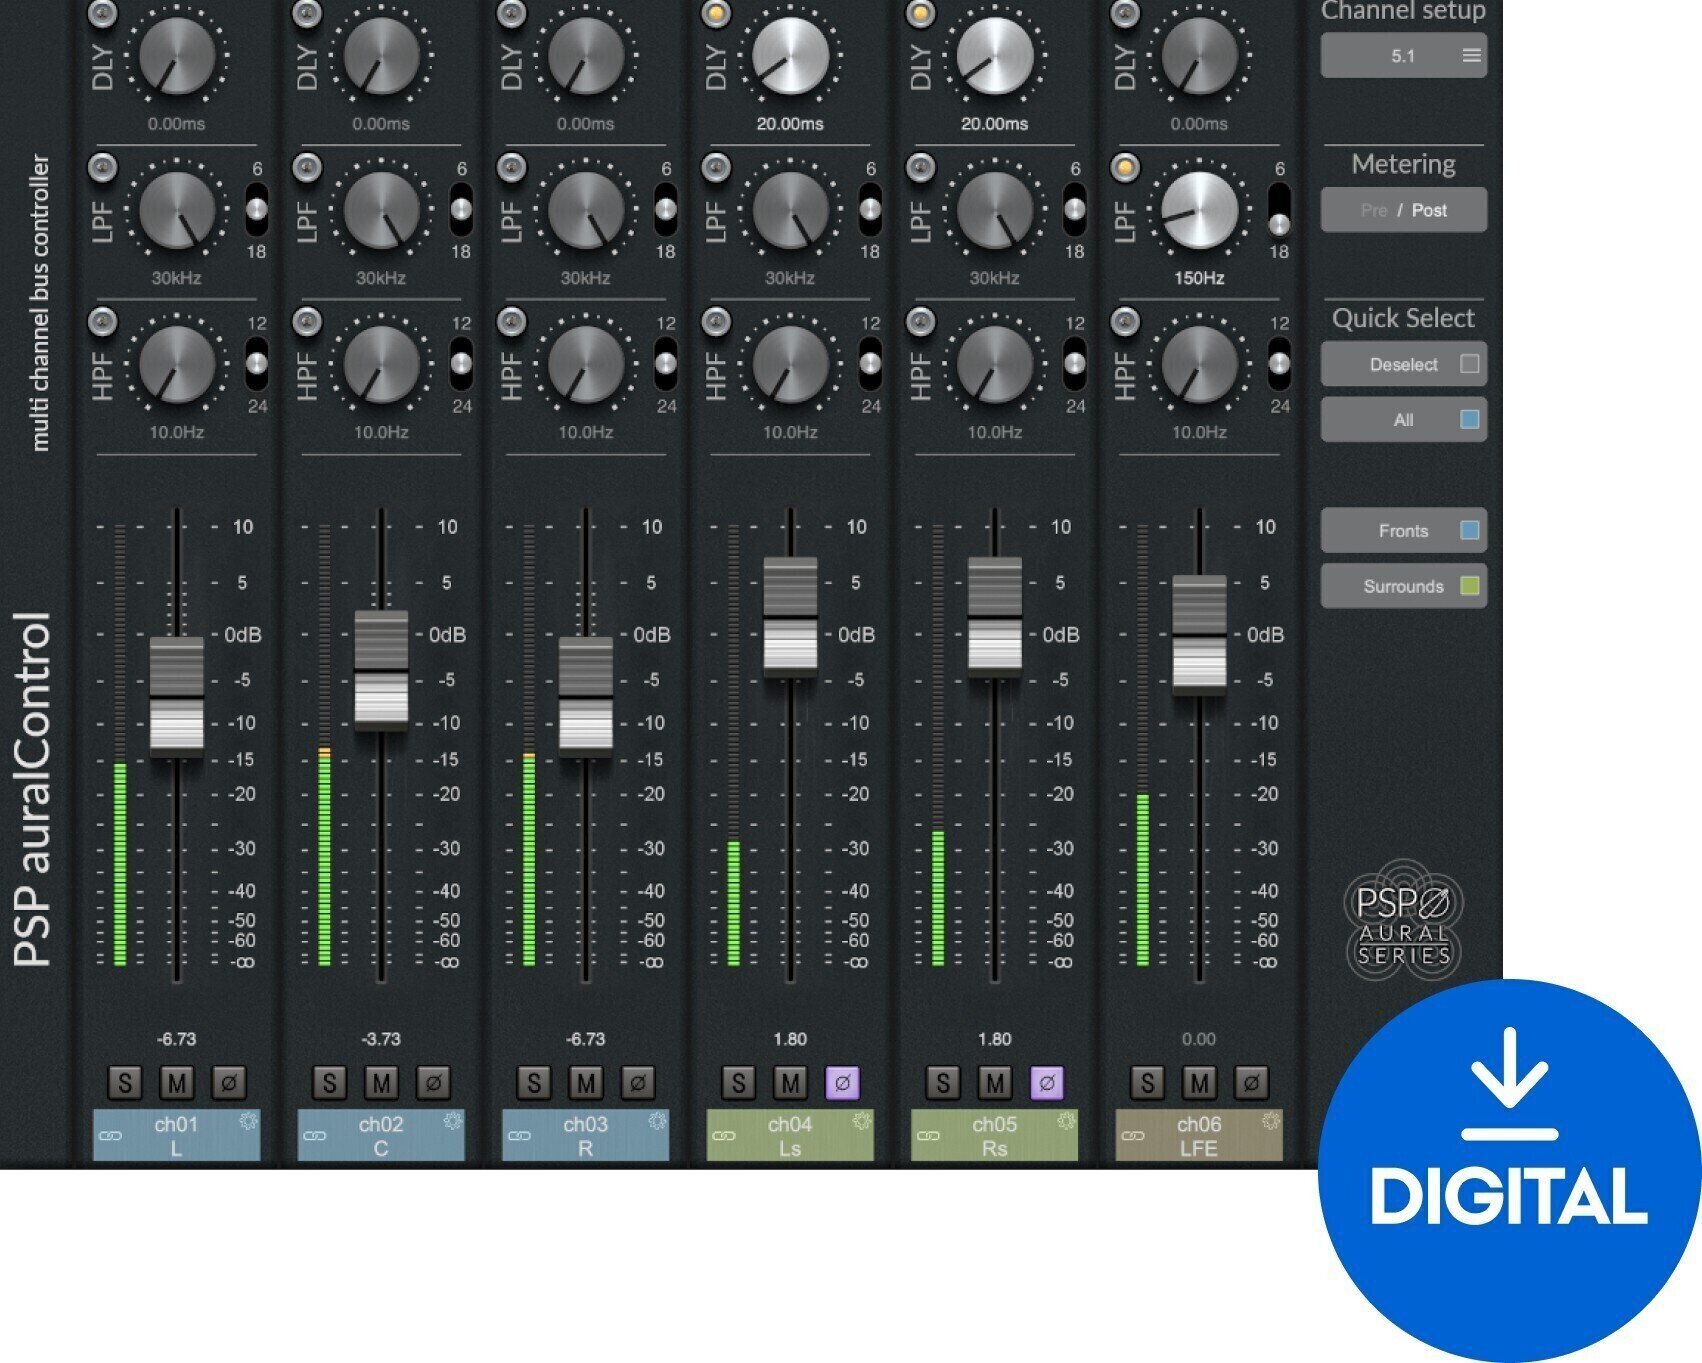Solo channel ch03 R
This screenshot has width=1702, height=1363.
(534, 1083)
